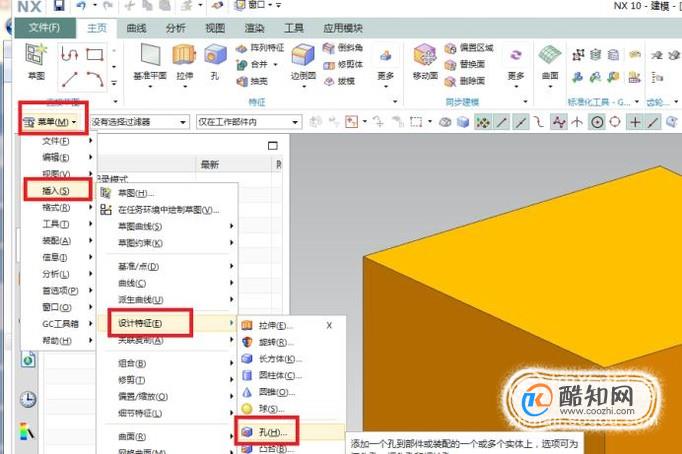Open the GC工具箱 menu entry

pos(58,324)
